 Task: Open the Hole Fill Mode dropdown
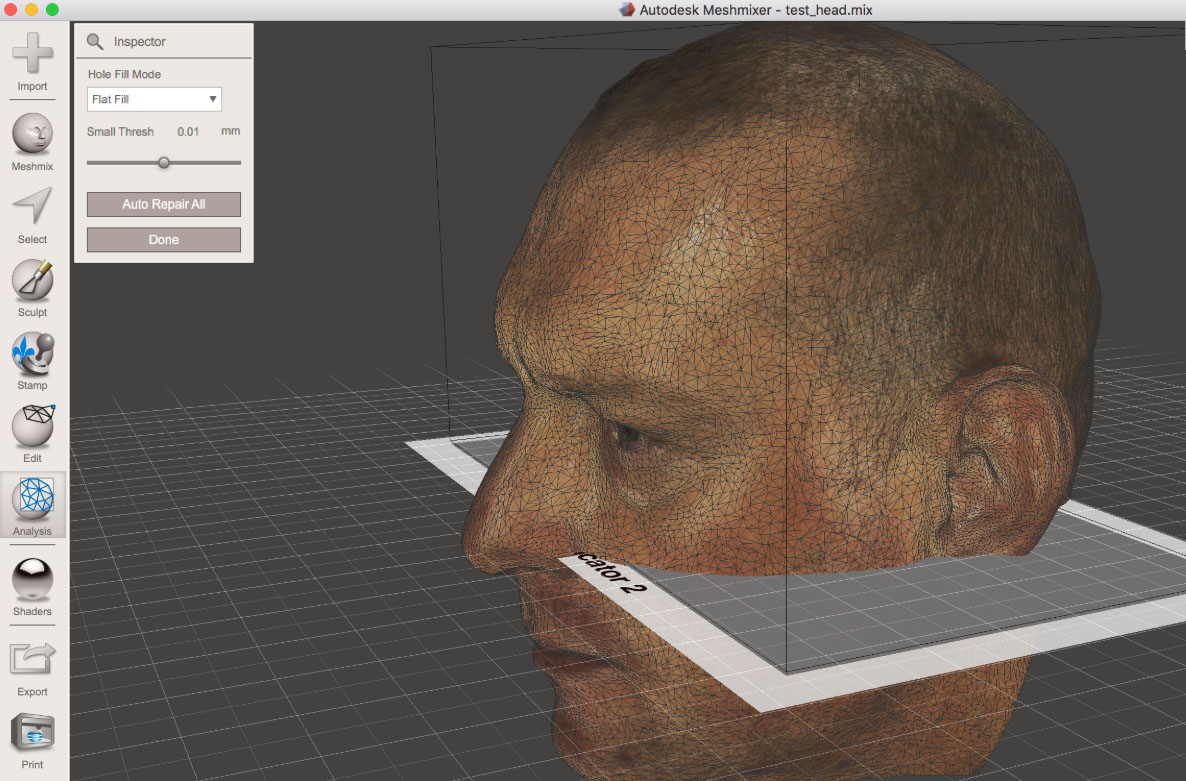[154, 99]
